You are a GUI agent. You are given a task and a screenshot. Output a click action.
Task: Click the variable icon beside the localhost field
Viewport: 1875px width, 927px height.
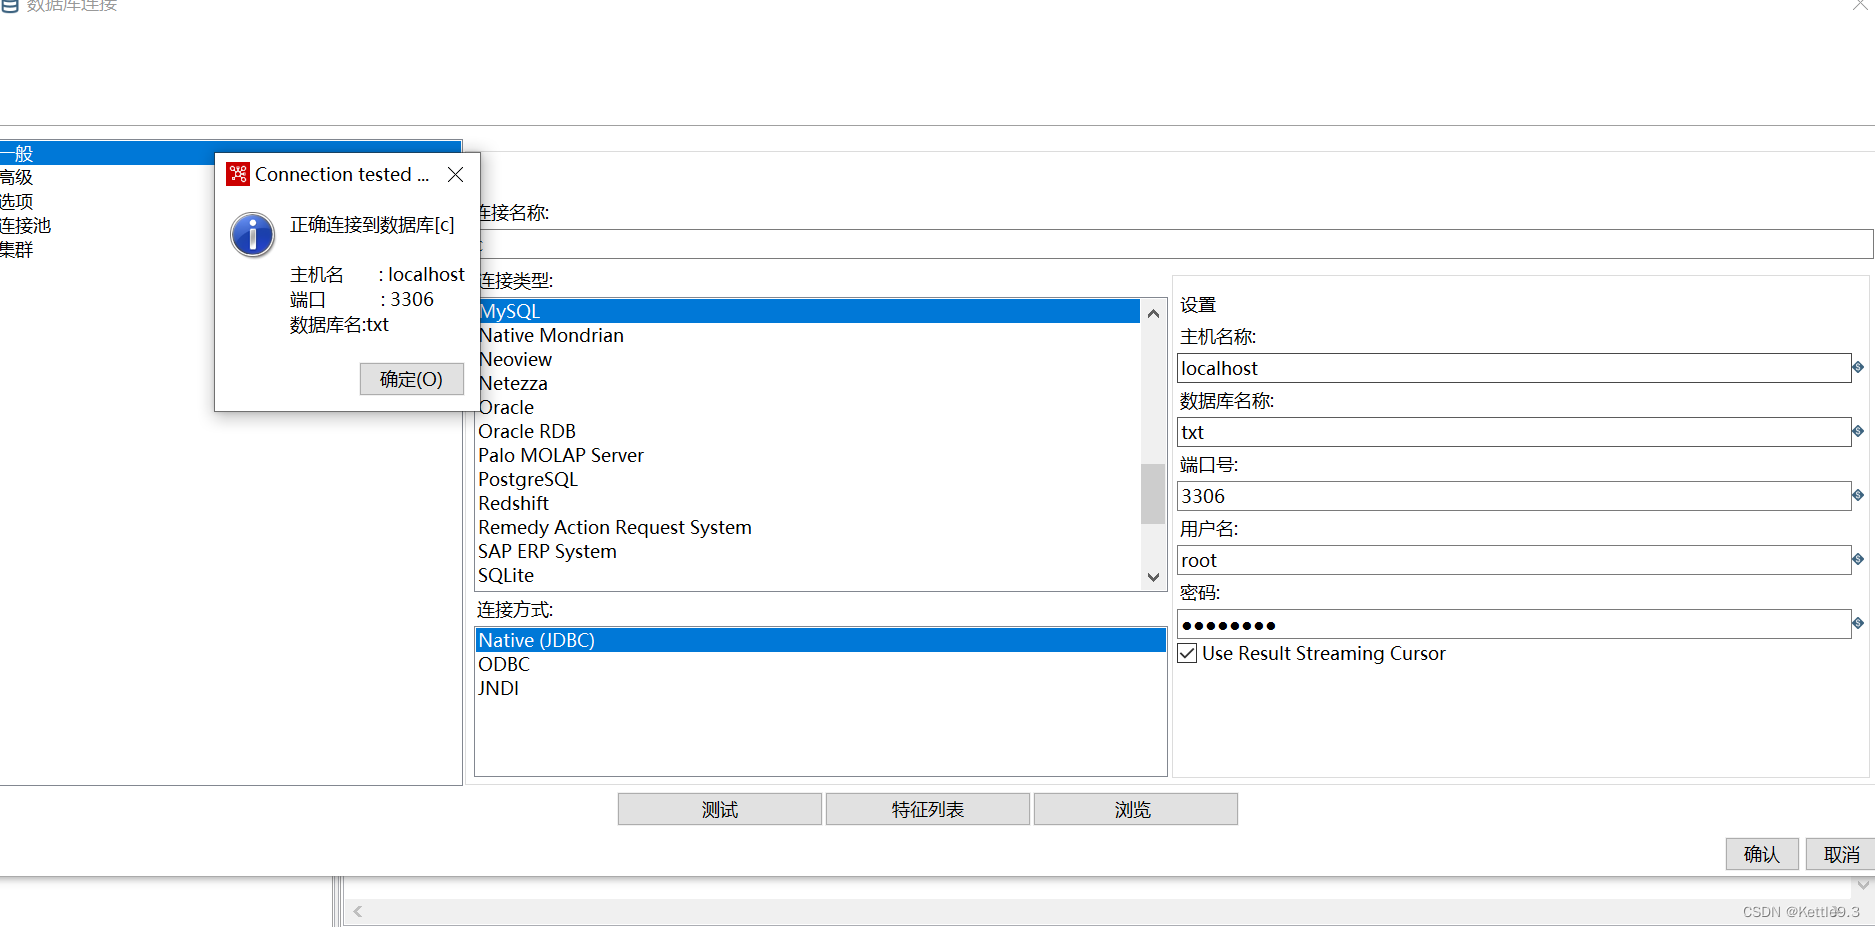tap(1858, 367)
